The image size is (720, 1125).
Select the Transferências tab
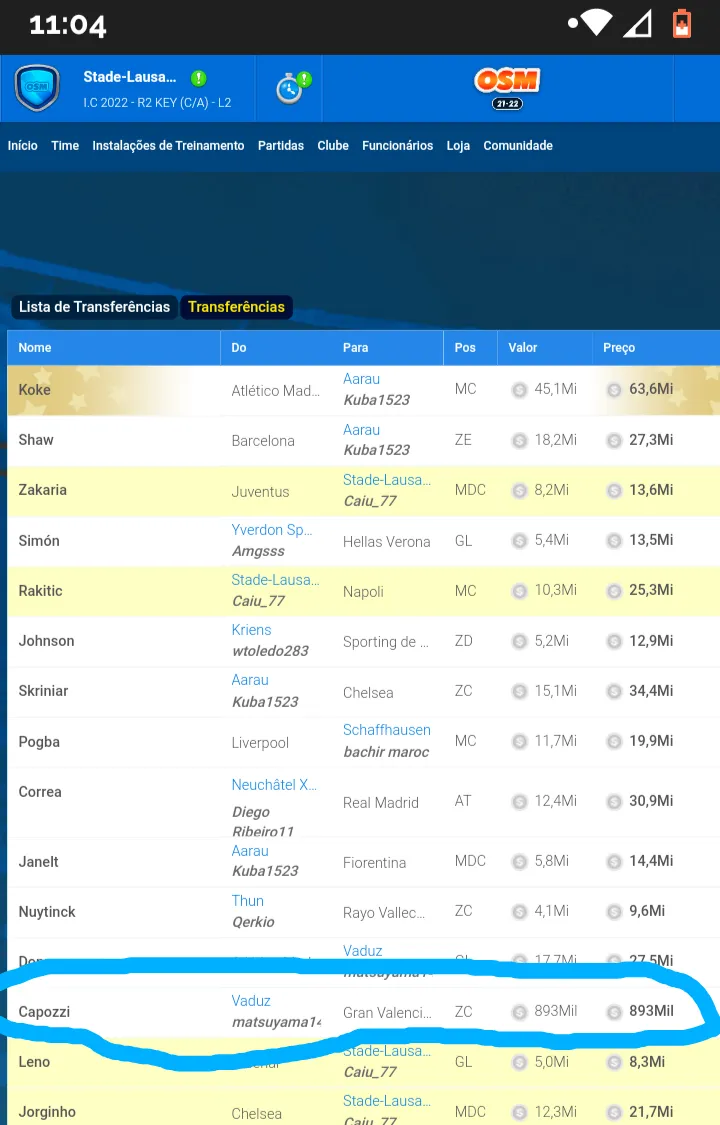[236, 307]
